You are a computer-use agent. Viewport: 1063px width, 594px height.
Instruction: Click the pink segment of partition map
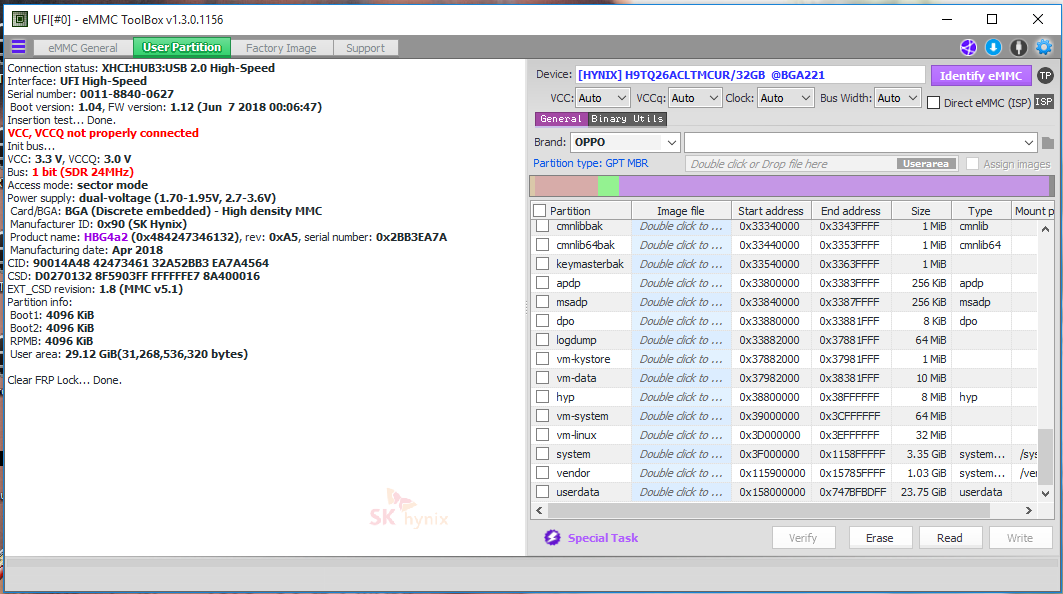[x=566, y=186]
